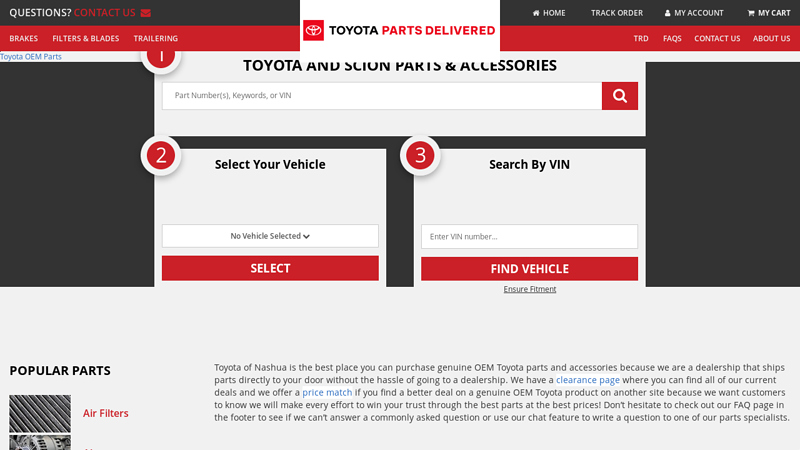800x450 pixels.
Task: Click the red Select button
Action: pos(270,268)
